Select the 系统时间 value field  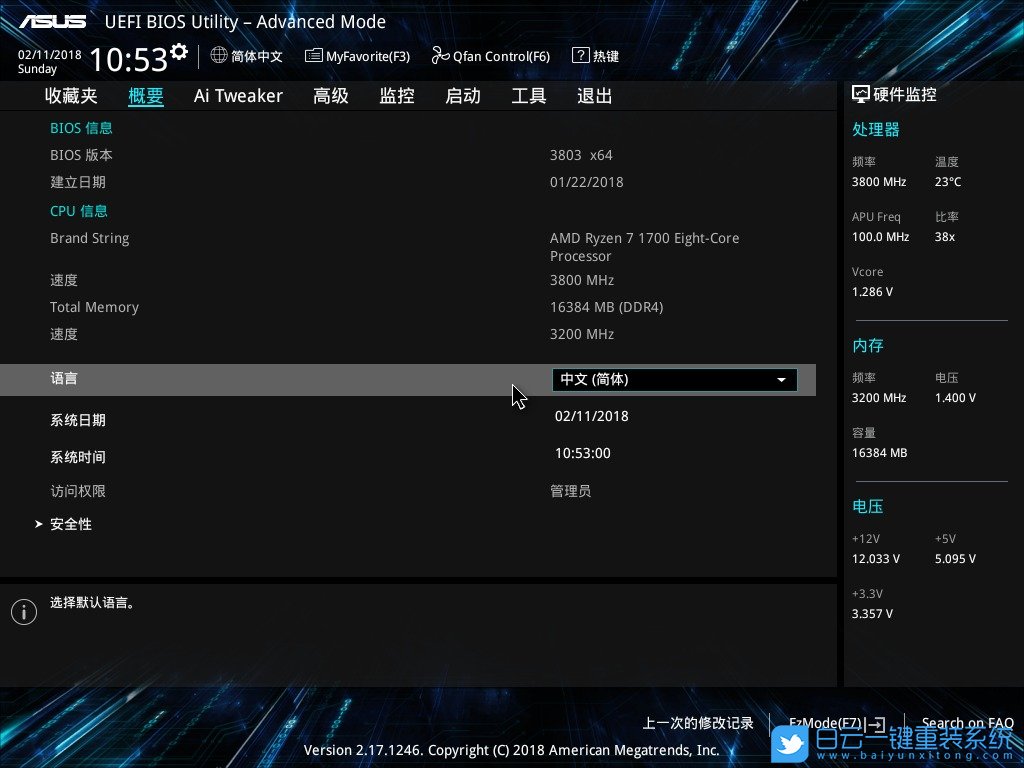(x=583, y=453)
